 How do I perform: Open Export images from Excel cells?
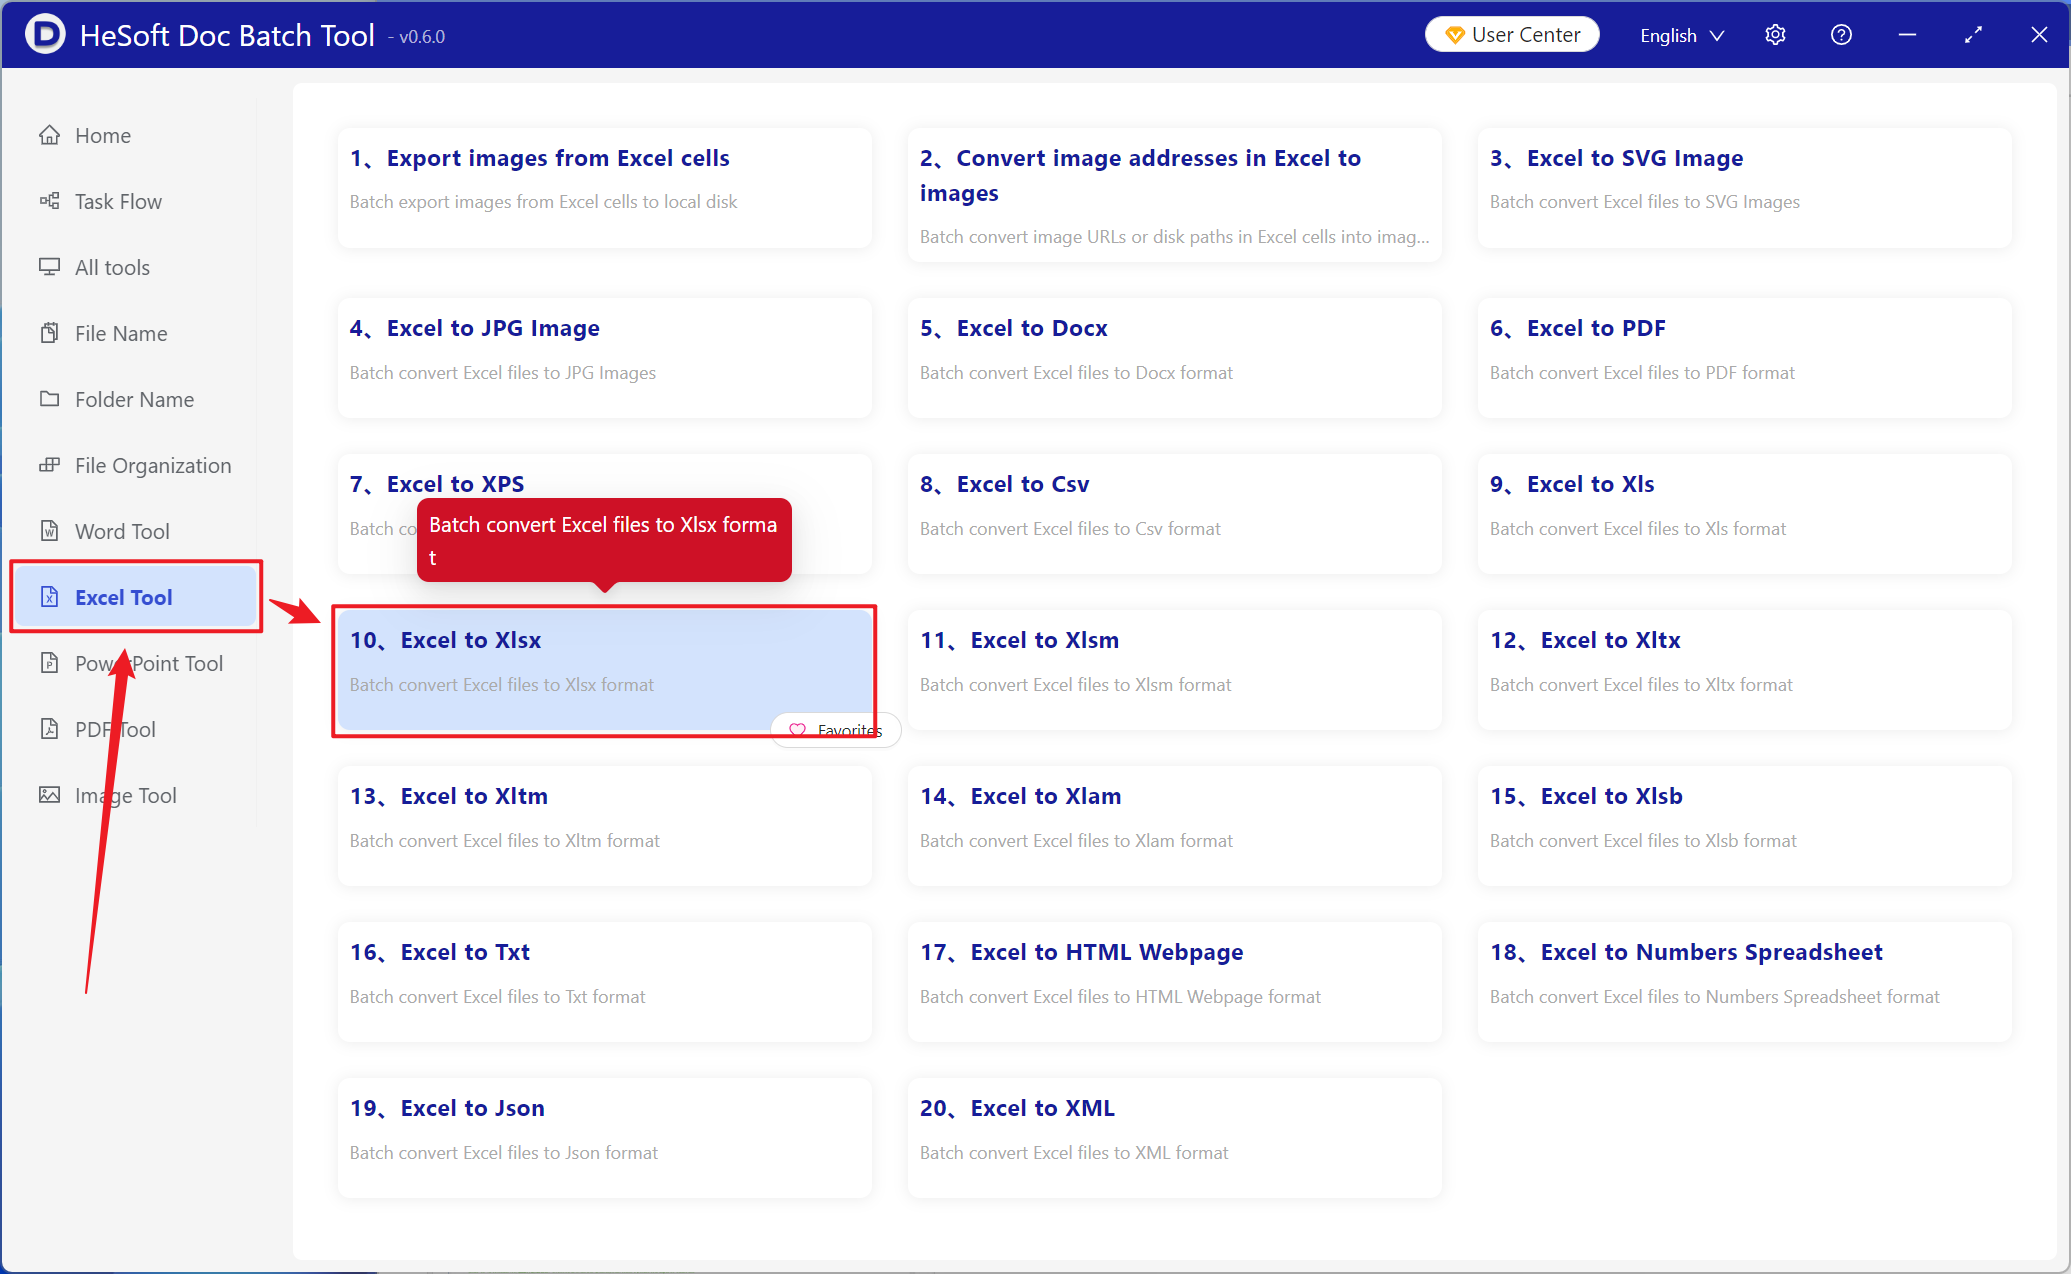604,187
